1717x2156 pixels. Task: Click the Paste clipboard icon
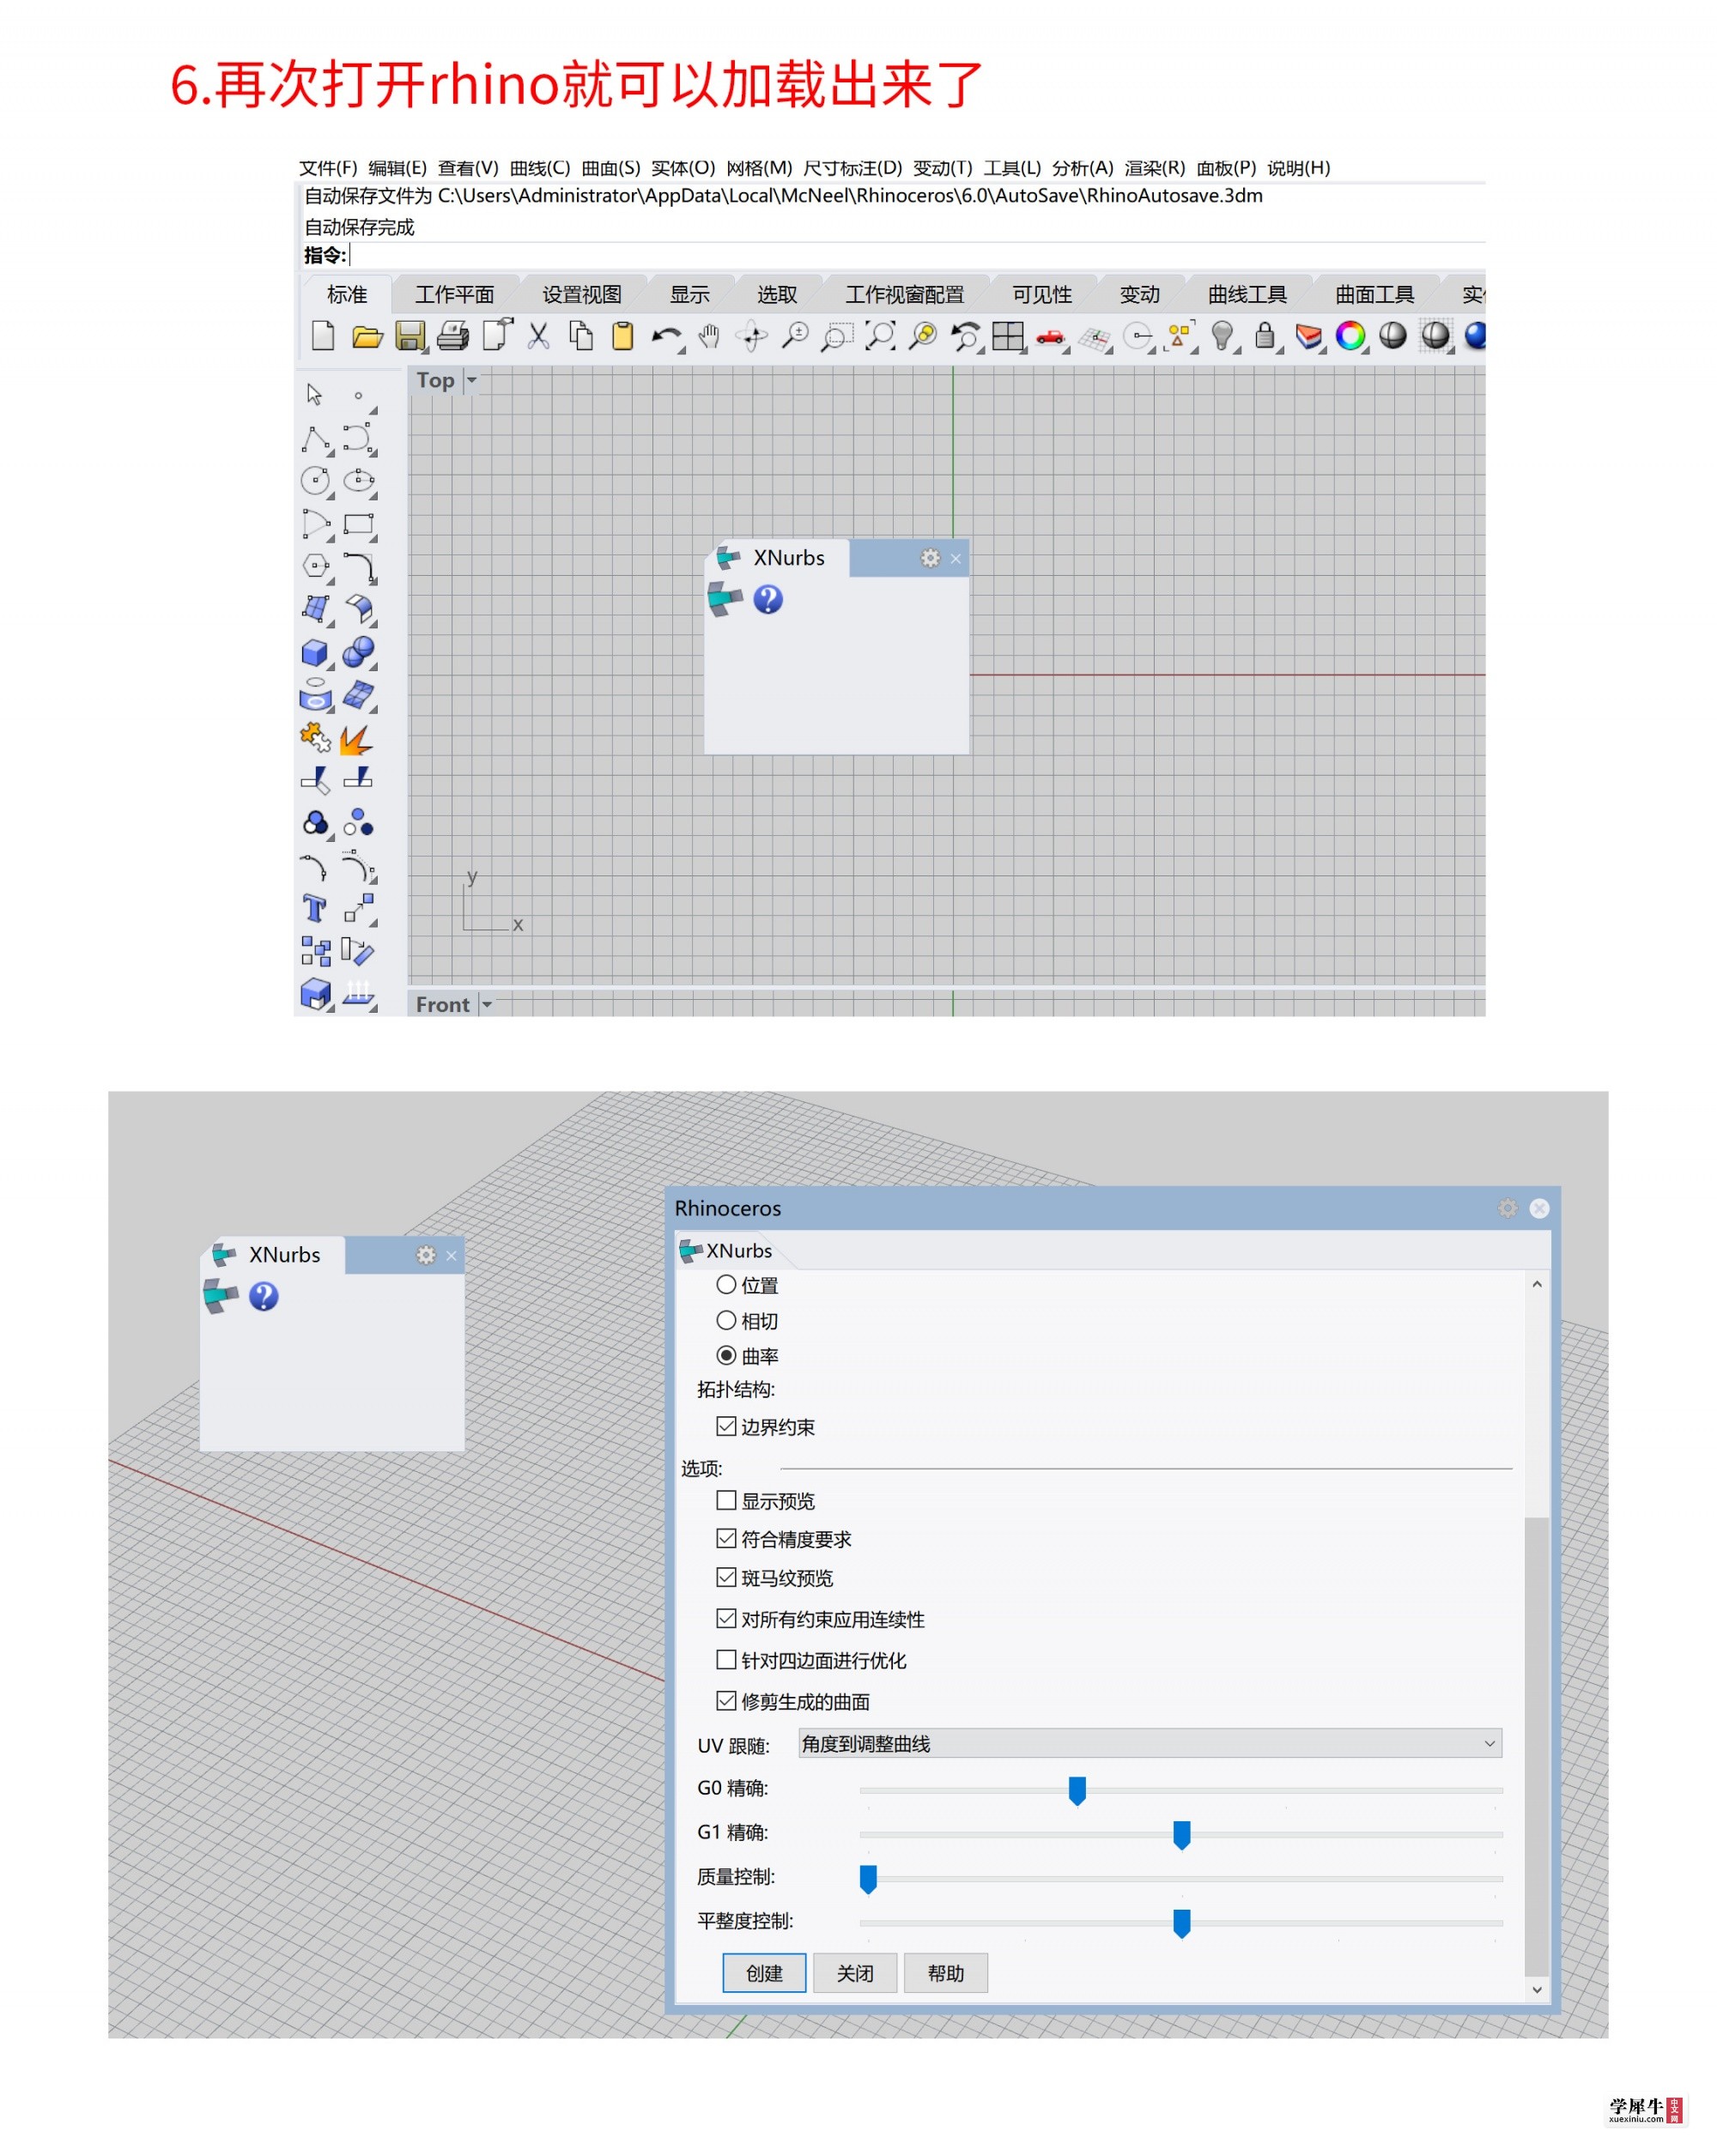pos(623,336)
